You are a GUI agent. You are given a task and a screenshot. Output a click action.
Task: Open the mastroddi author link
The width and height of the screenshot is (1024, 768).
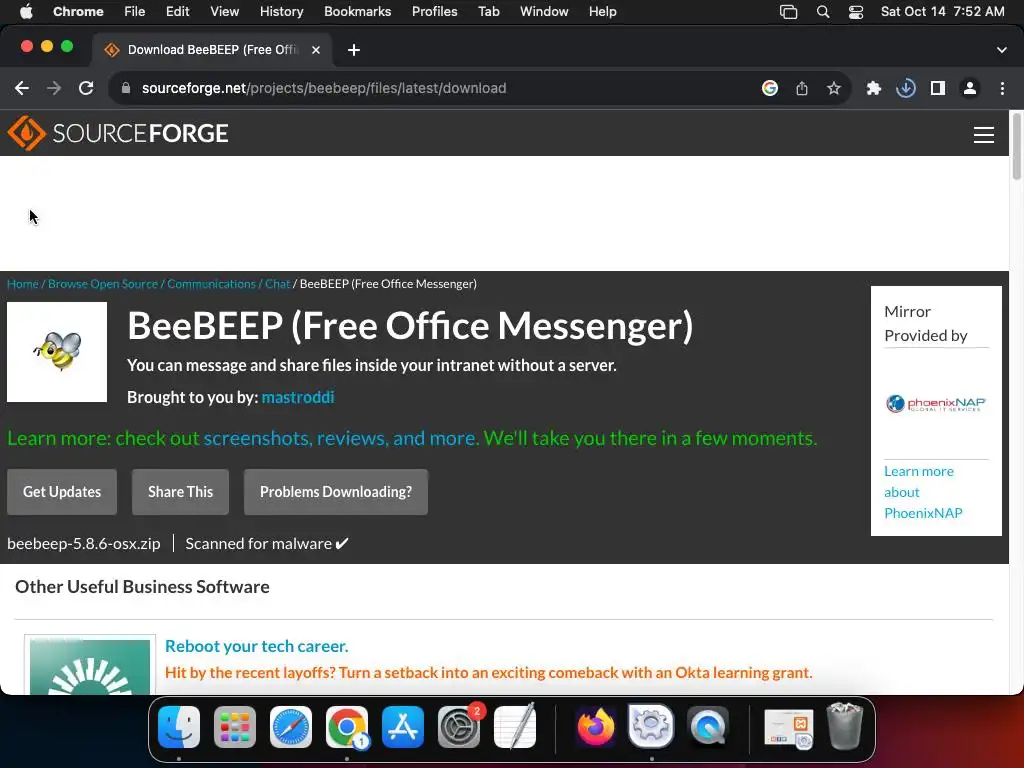(x=298, y=397)
